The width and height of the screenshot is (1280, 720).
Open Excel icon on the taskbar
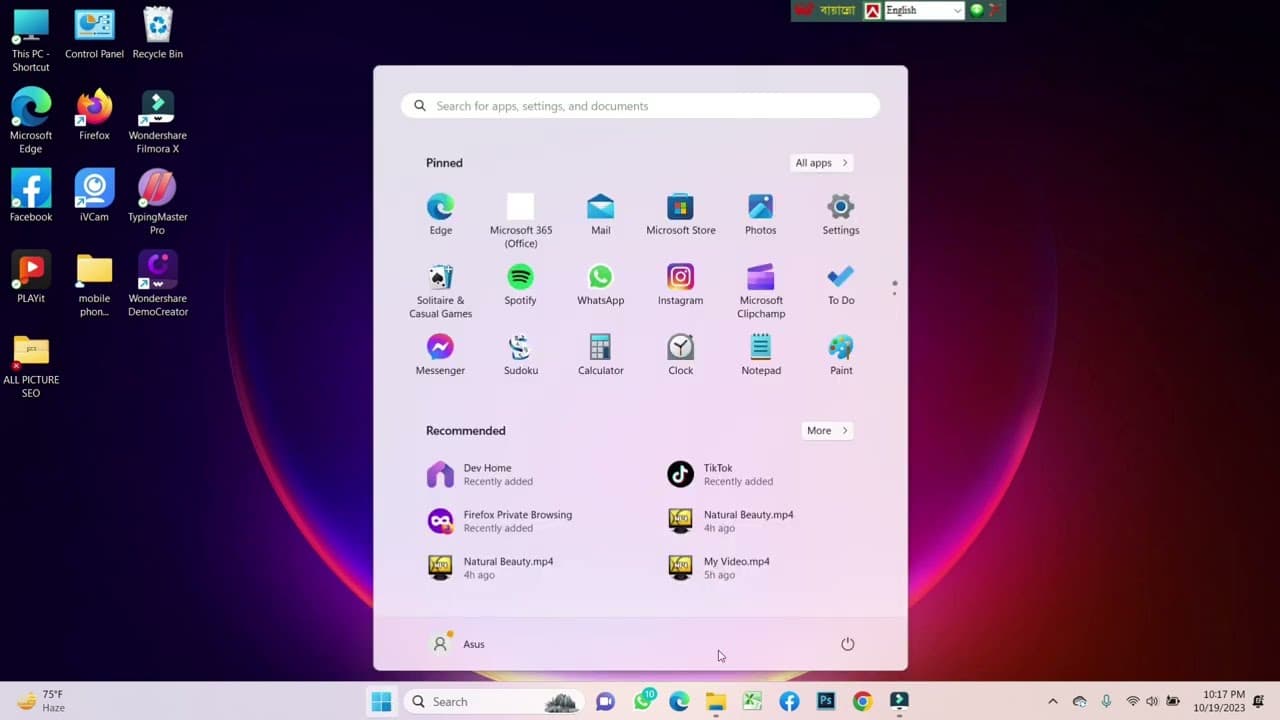pyautogui.click(x=752, y=702)
